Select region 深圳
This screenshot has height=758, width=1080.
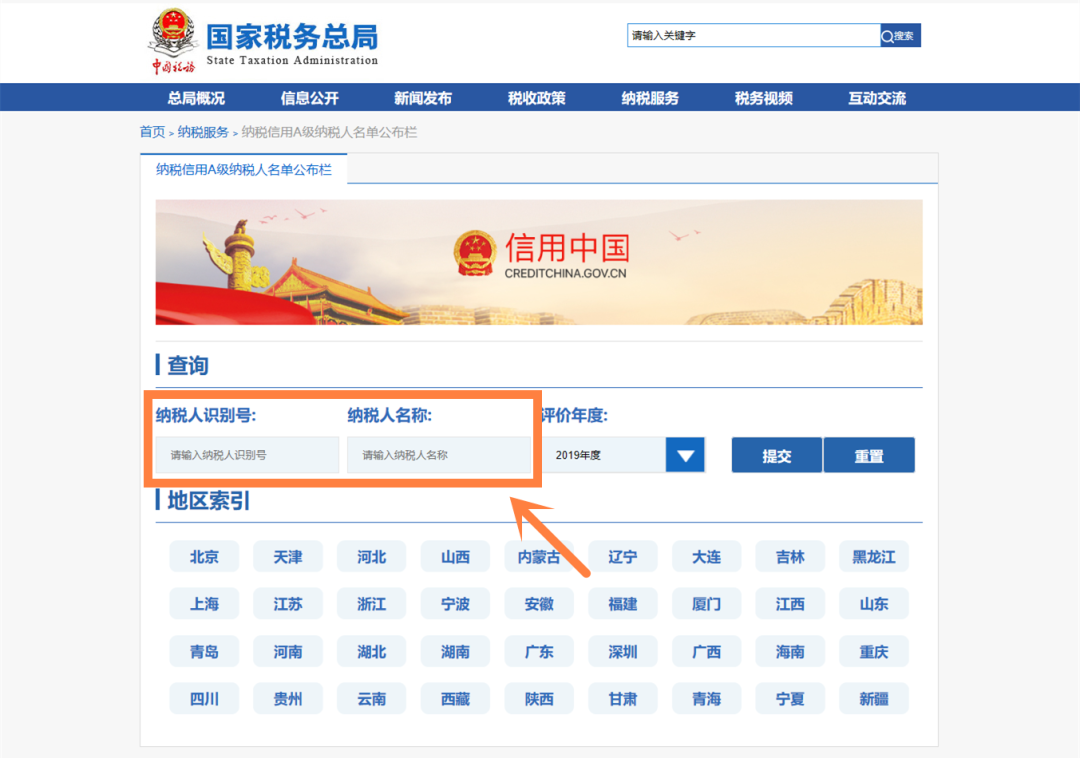[623, 651]
